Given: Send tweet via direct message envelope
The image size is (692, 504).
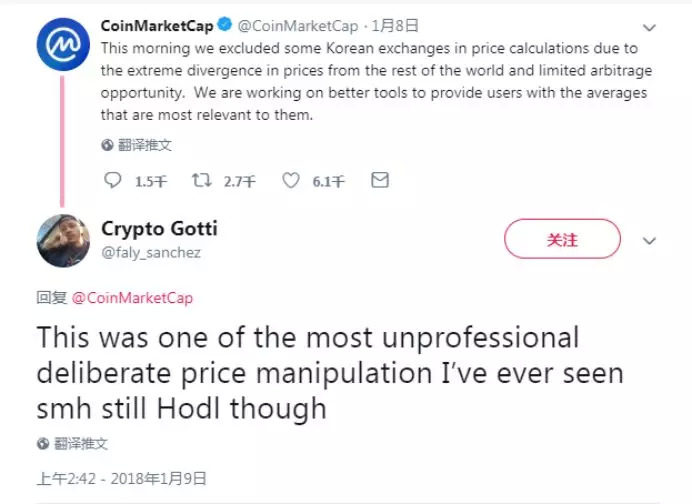Looking at the screenshot, I should pyautogui.click(x=379, y=181).
